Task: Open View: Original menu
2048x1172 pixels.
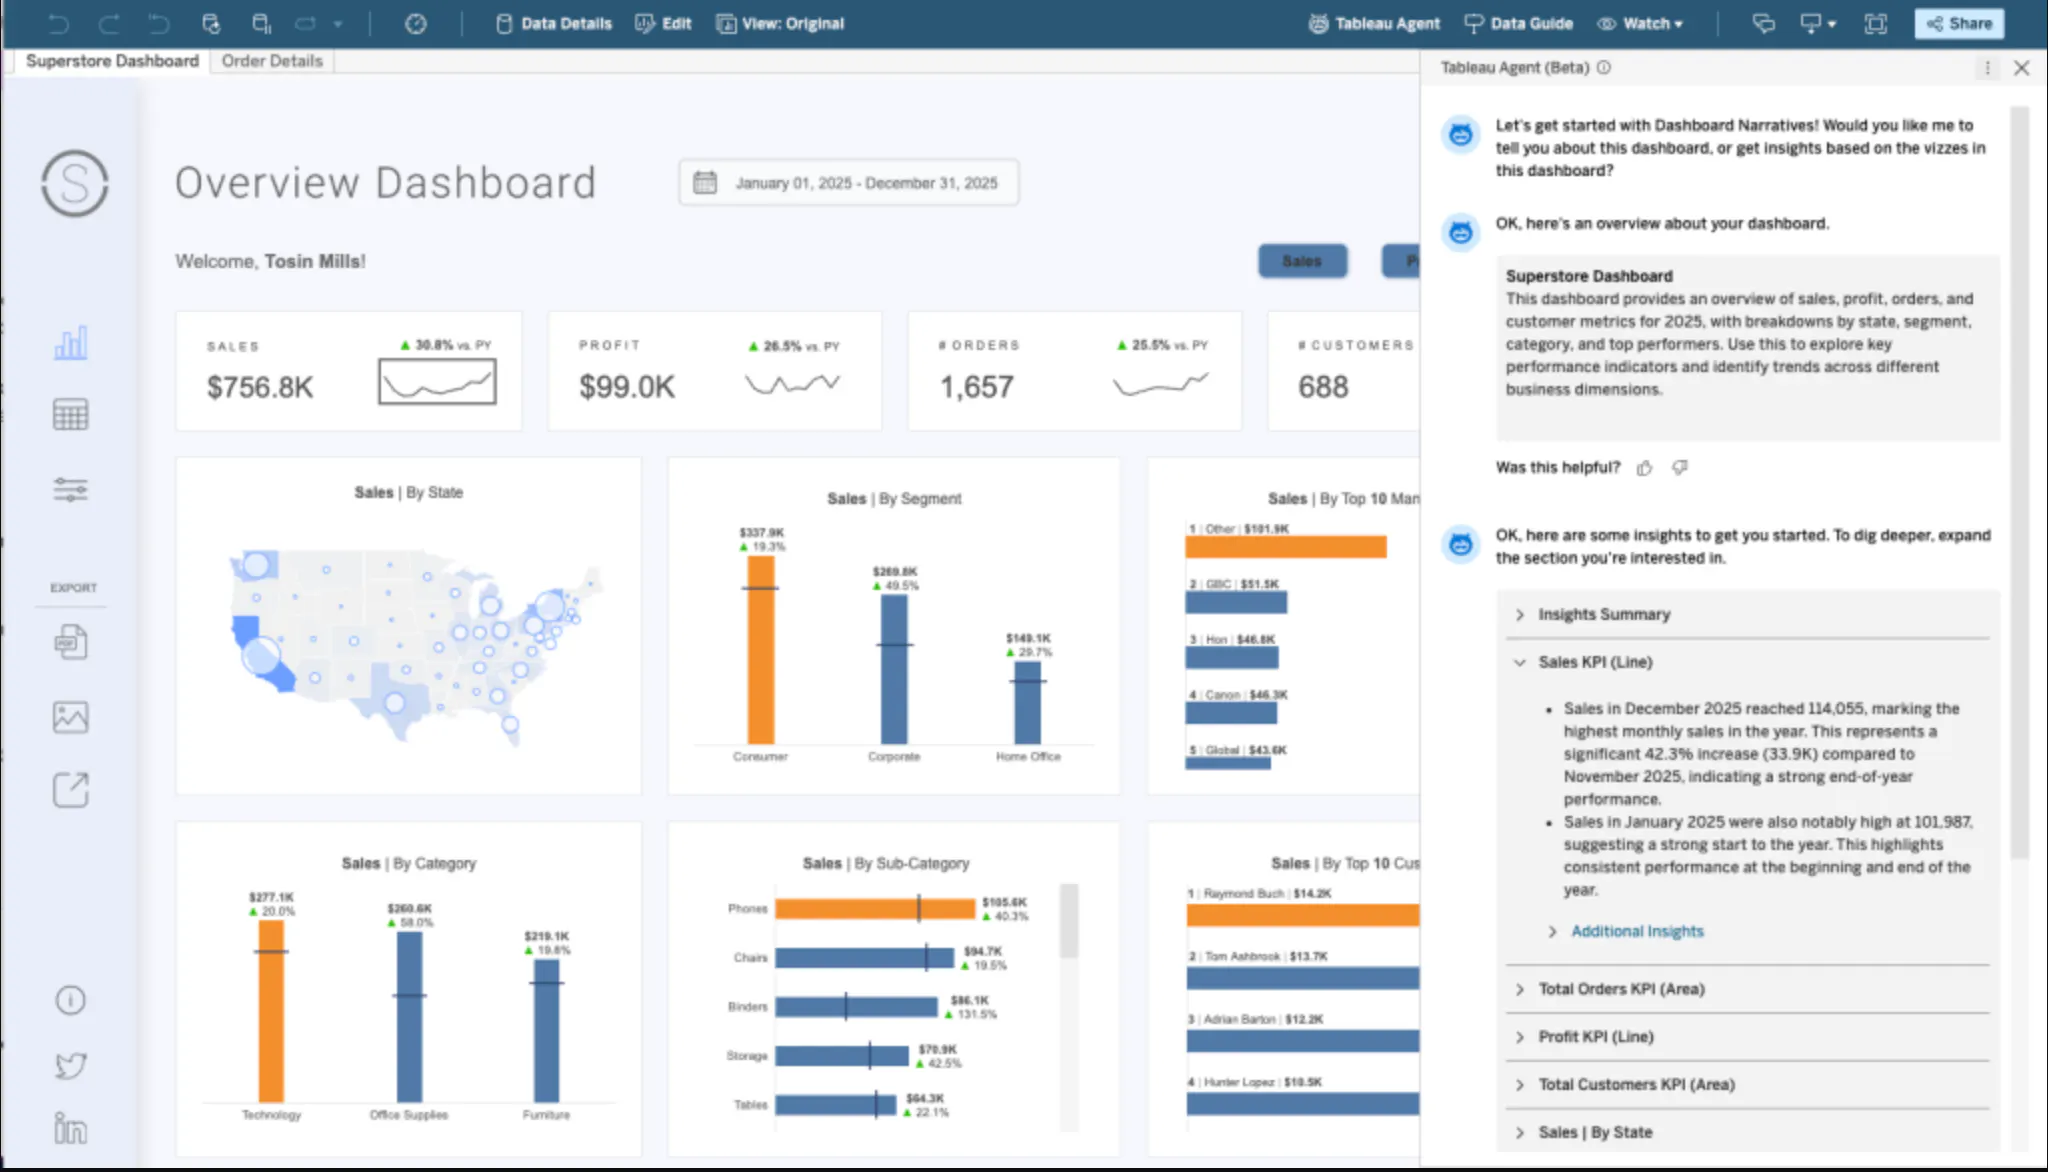Action: [x=781, y=23]
